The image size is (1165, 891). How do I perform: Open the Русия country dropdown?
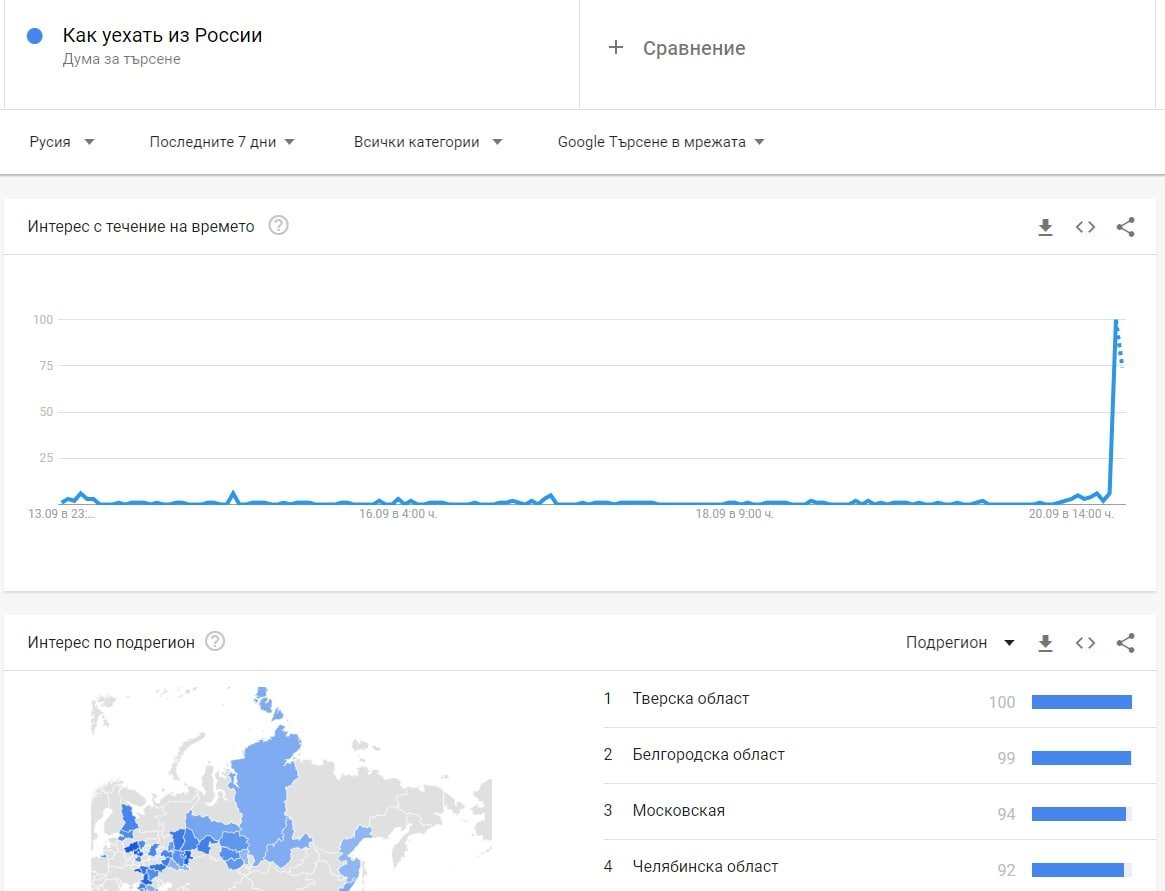[x=62, y=142]
